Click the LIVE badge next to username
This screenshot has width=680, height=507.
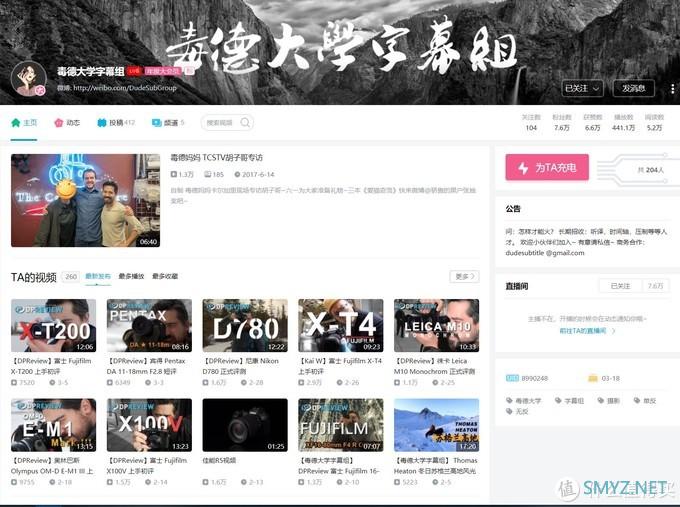pyautogui.click(x=134, y=71)
